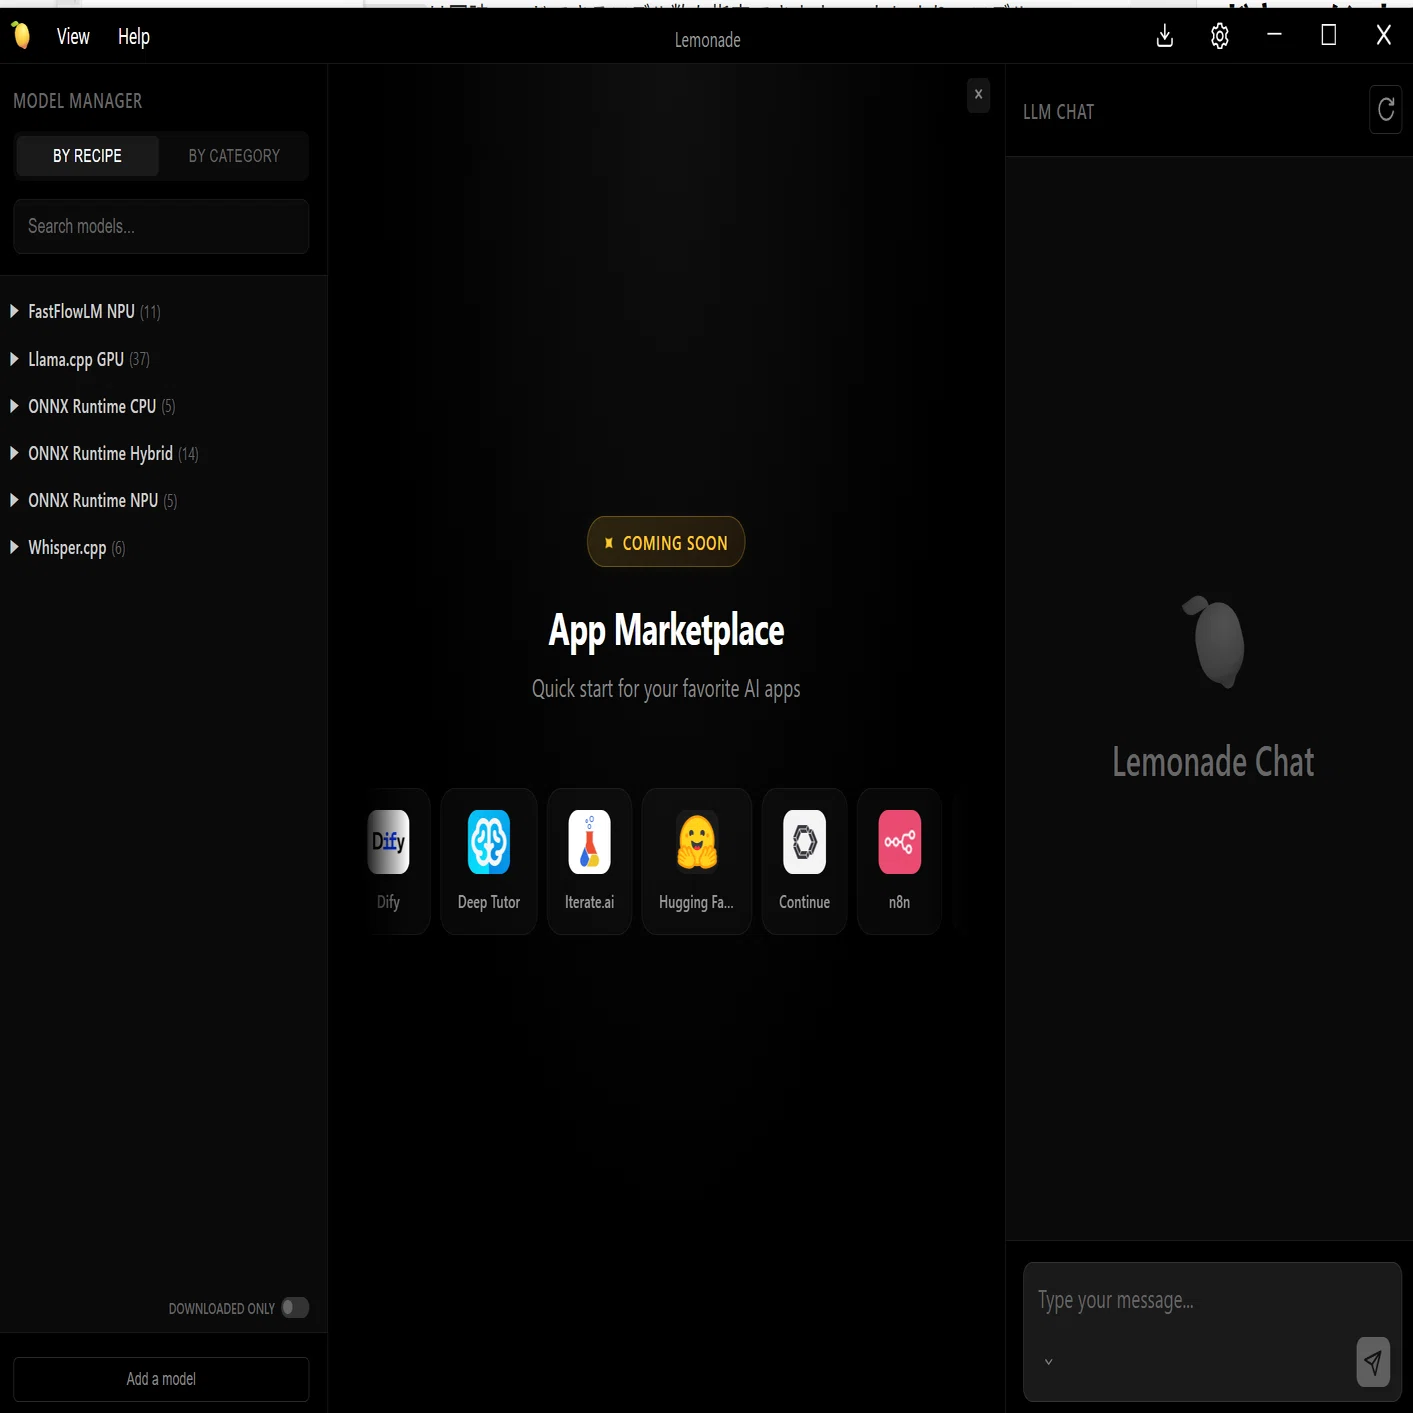Screen dimensions: 1413x1413
Task: Open the View menu
Action: point(73,37)
